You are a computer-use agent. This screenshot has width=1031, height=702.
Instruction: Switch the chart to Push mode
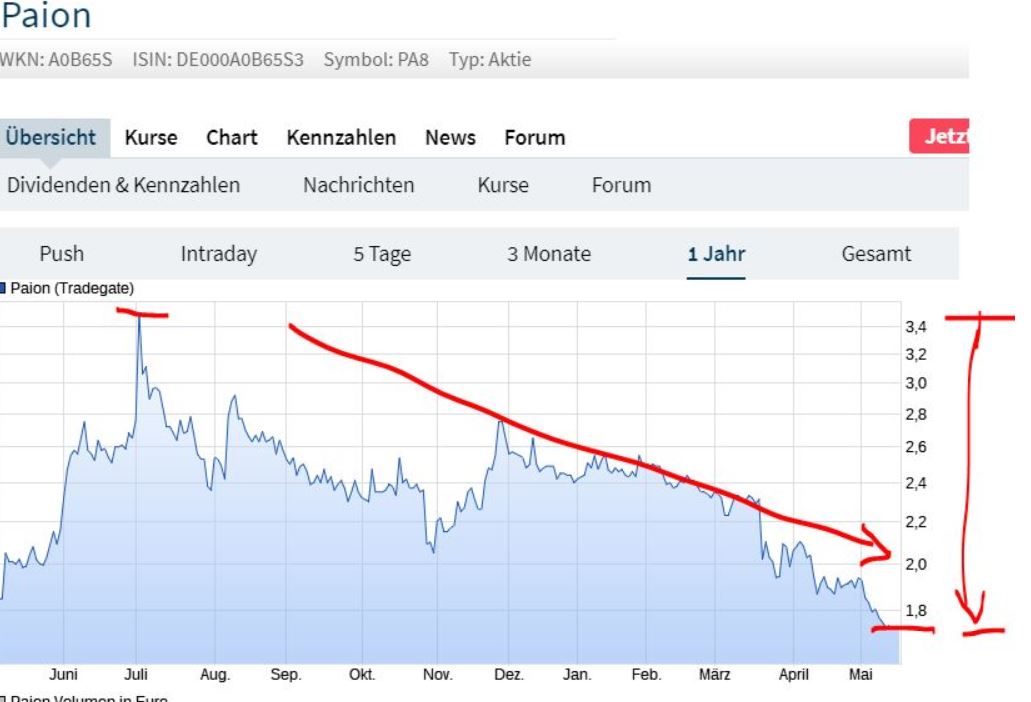point(62,254)
